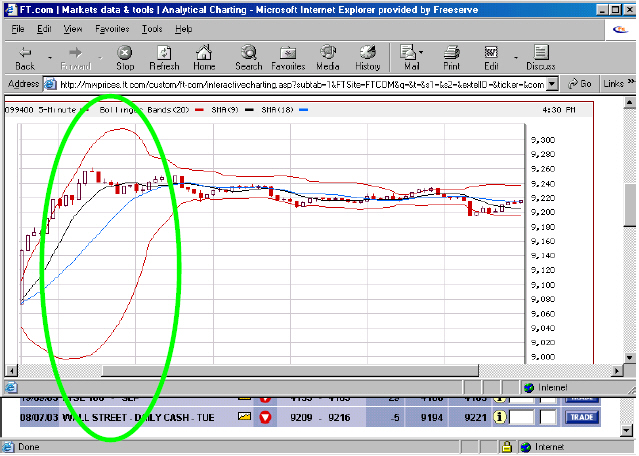
Task: Click red Bollinger Bands legend swatch
Action: (199, 110)
